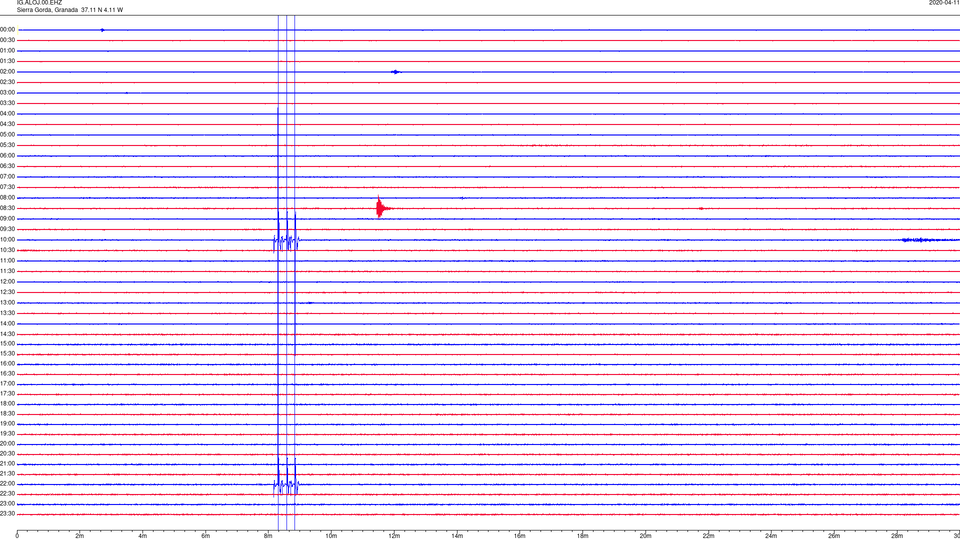The height and width of the screenshot is (540, 960).
Task: Select the 00:30 trace time label
Action: tap(7, 40)
